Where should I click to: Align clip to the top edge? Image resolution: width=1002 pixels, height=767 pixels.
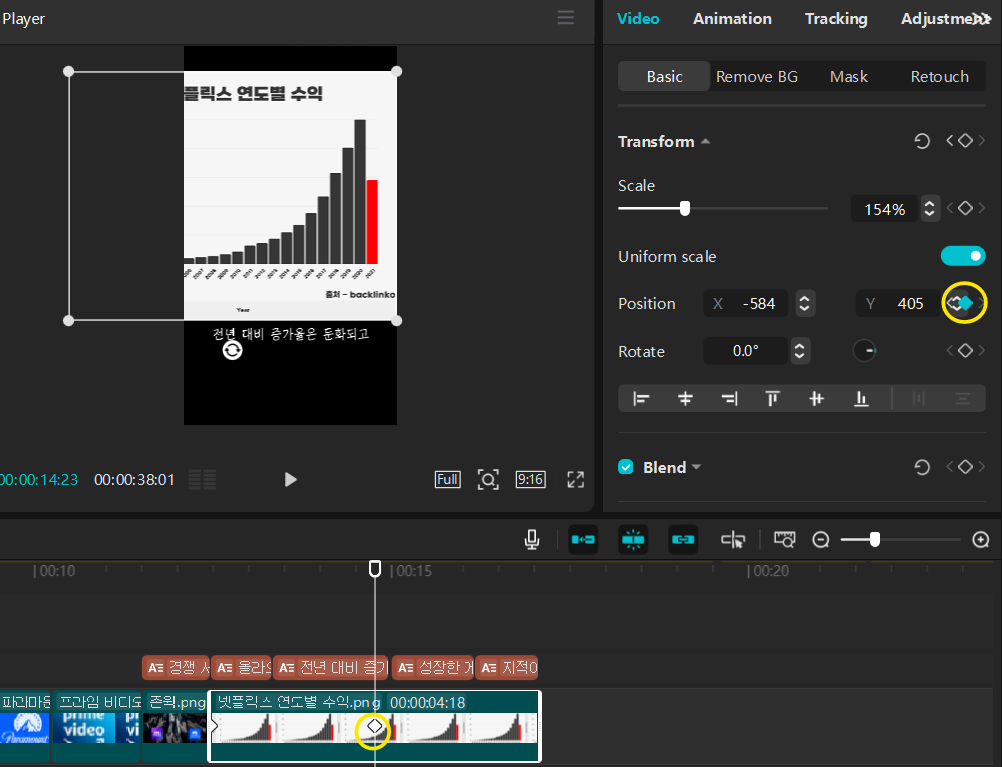click(x=773, y=399)
